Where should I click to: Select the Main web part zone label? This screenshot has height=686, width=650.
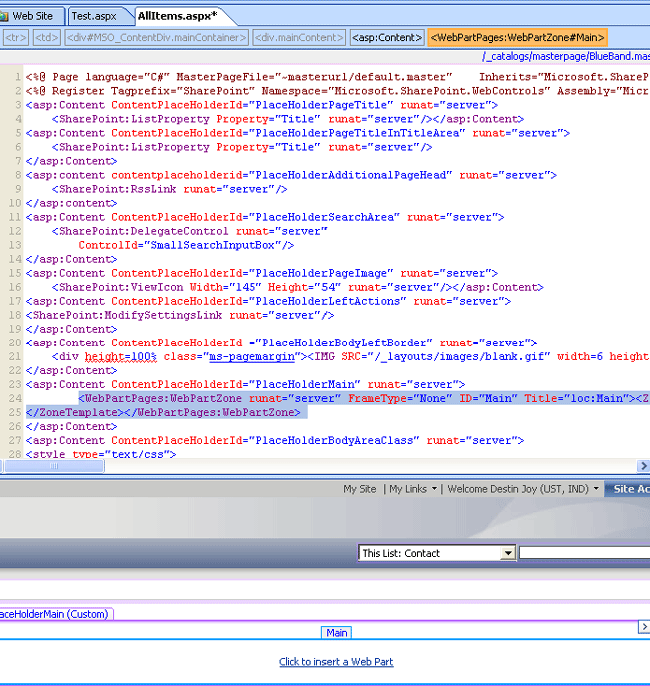coord(337,633)
